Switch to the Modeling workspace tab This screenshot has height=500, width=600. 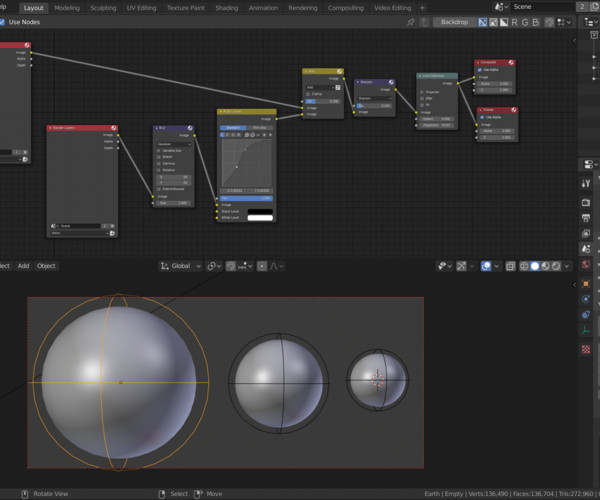pos(67,8)
